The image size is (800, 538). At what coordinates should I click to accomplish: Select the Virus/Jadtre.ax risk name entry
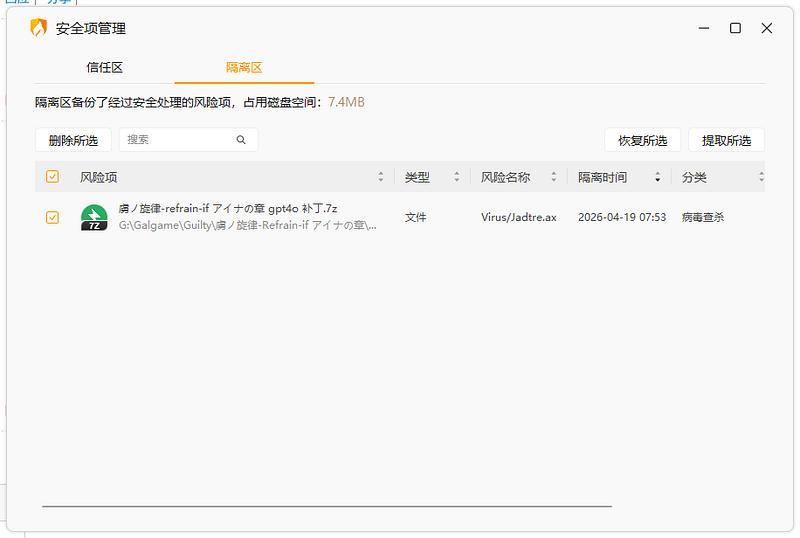[x=518, y=217]
